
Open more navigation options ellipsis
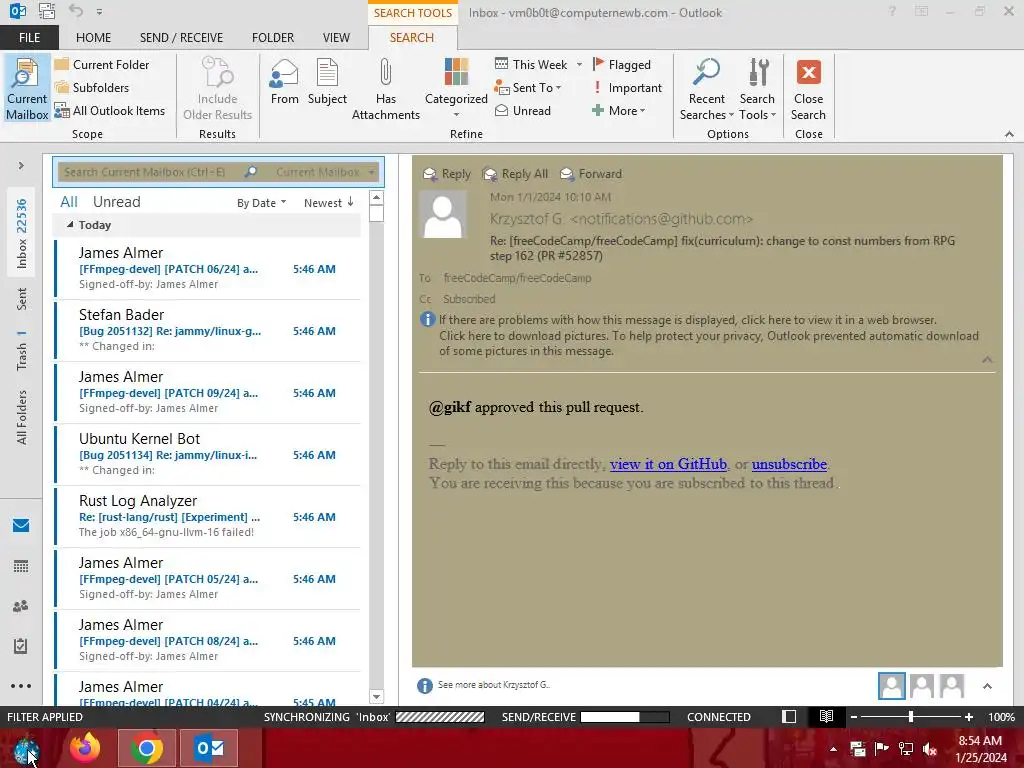pyautogui.click(x=21, y=686)
